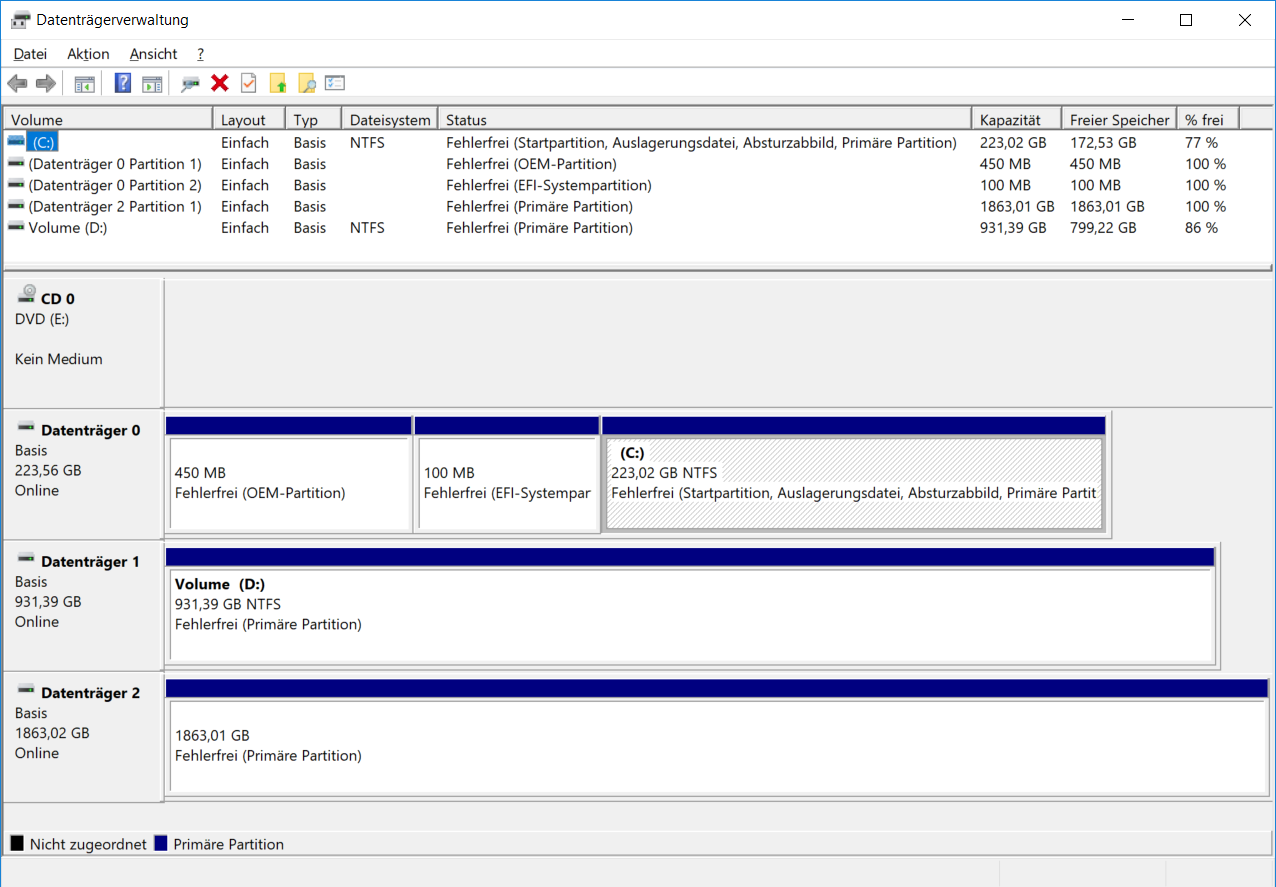Click the CD 0 disc icon

click(27, 295)
